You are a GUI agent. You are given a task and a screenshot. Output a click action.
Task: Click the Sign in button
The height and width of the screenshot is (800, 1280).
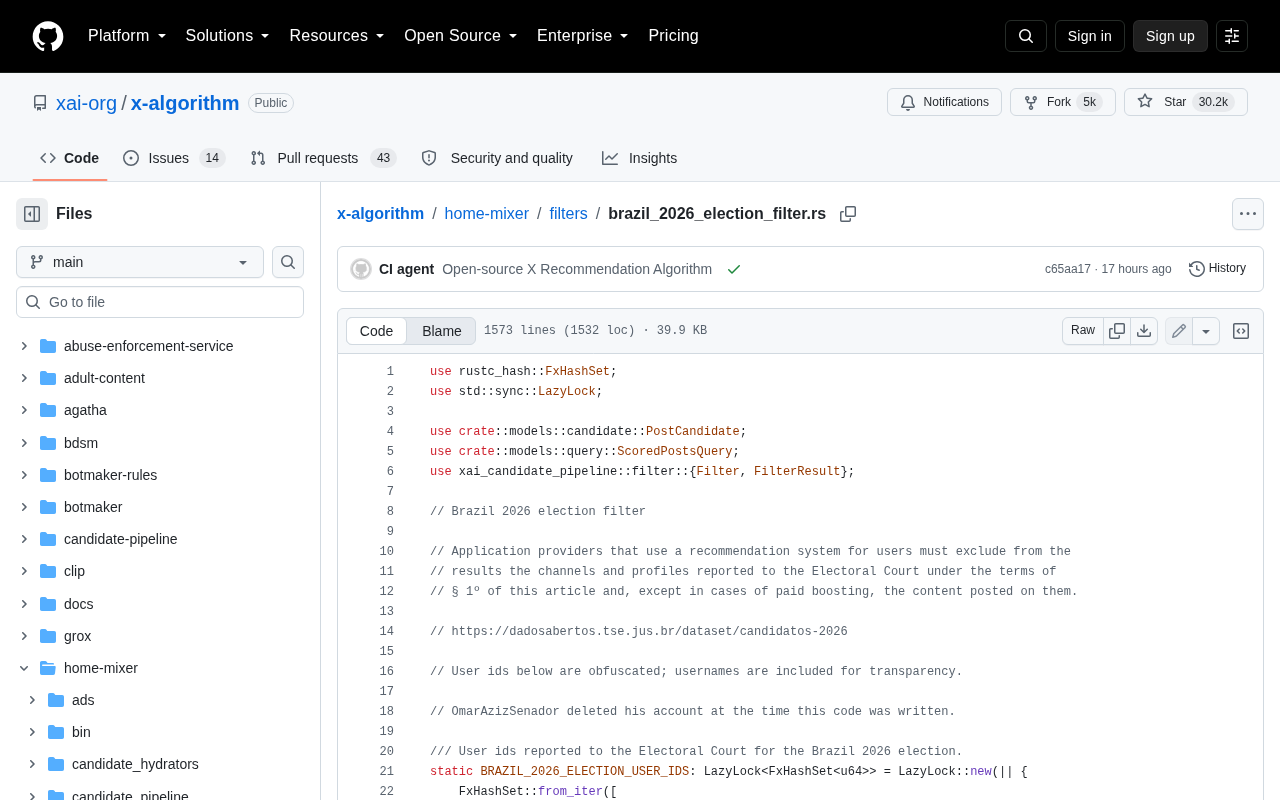[1090, 36]
